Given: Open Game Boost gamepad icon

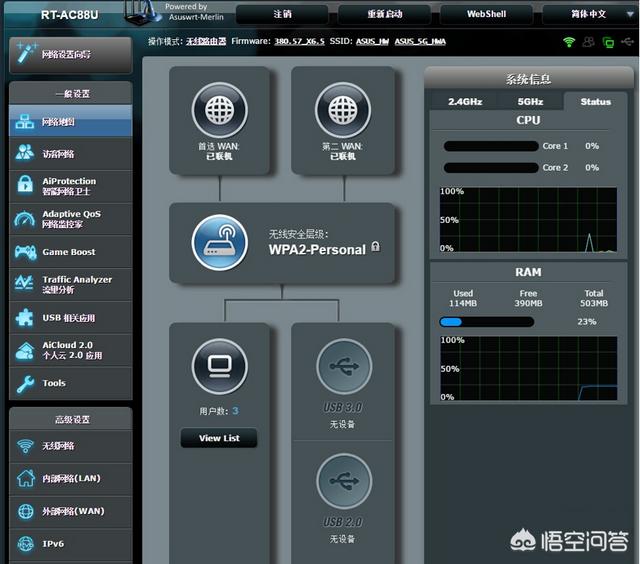Looking at the screenshot, I should coord(25,252).
